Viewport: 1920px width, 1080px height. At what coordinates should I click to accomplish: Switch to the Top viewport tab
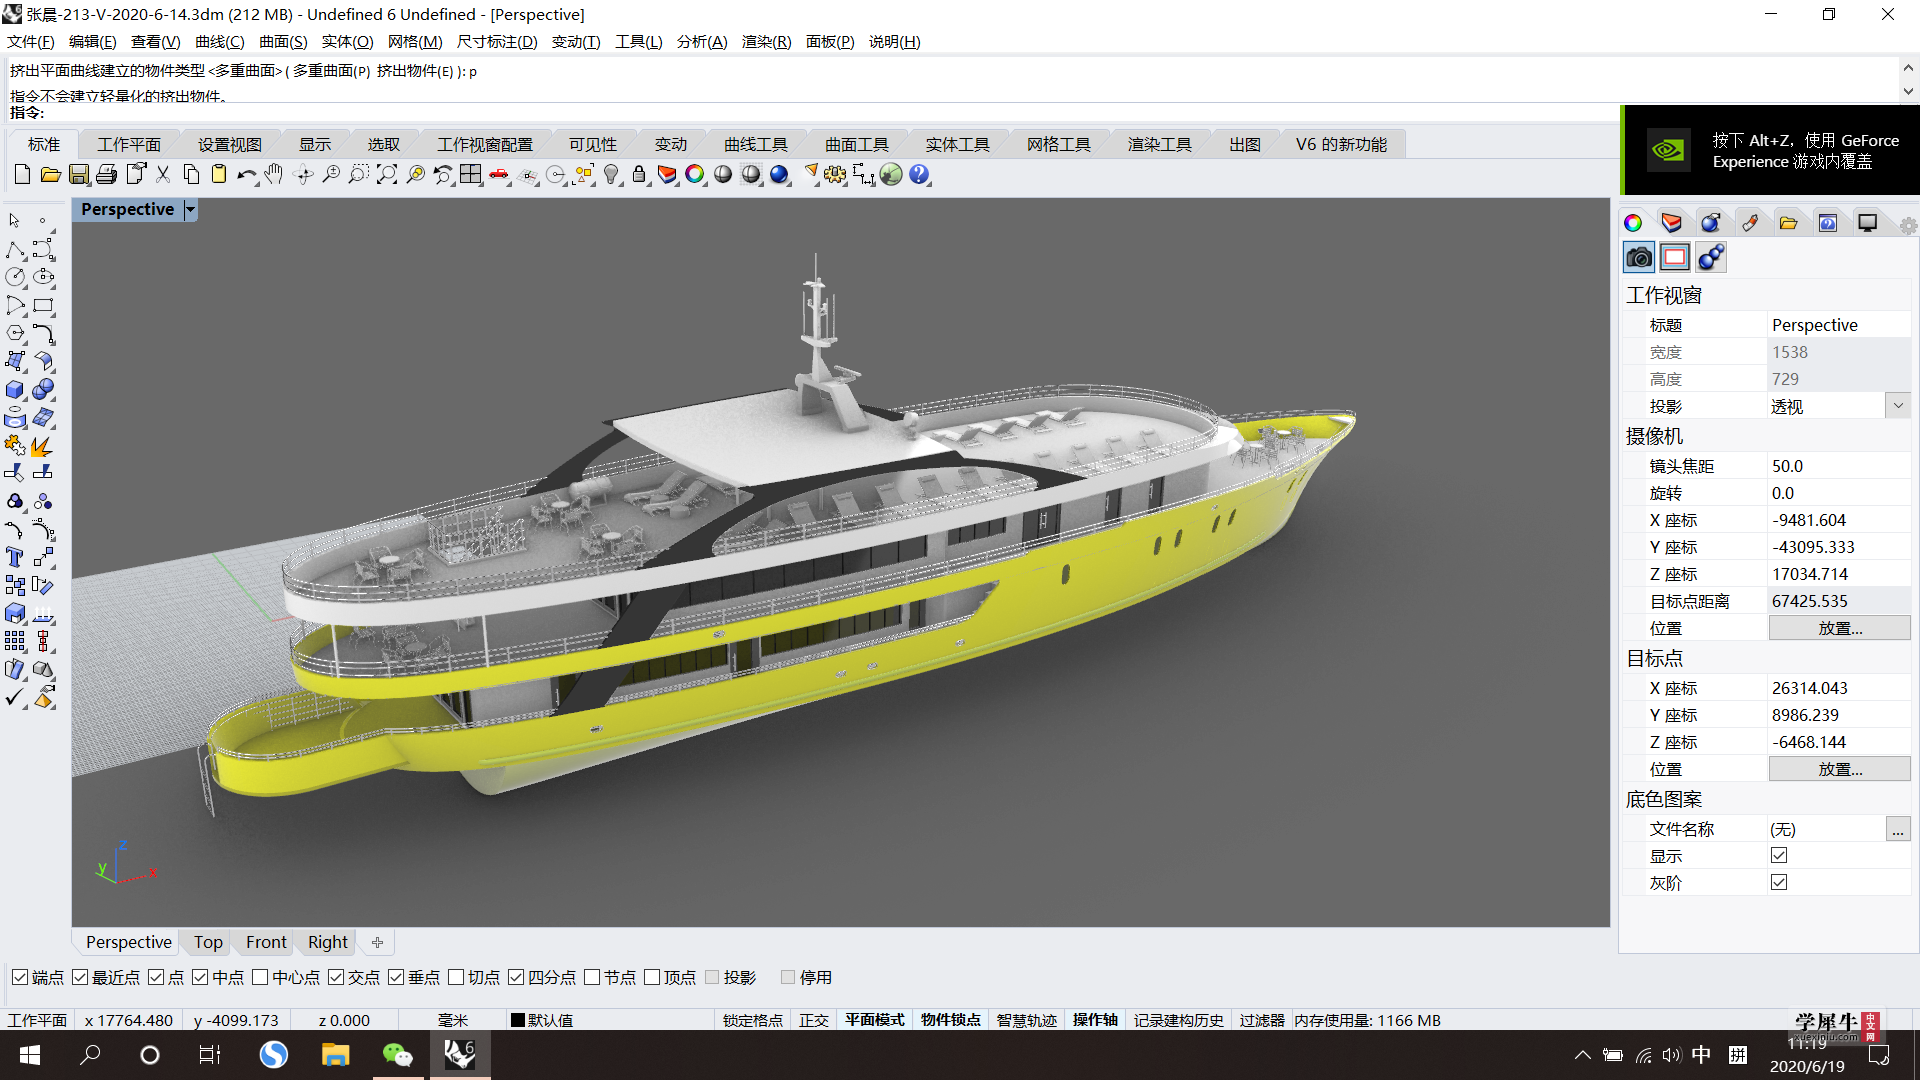[x=208, y=942]
